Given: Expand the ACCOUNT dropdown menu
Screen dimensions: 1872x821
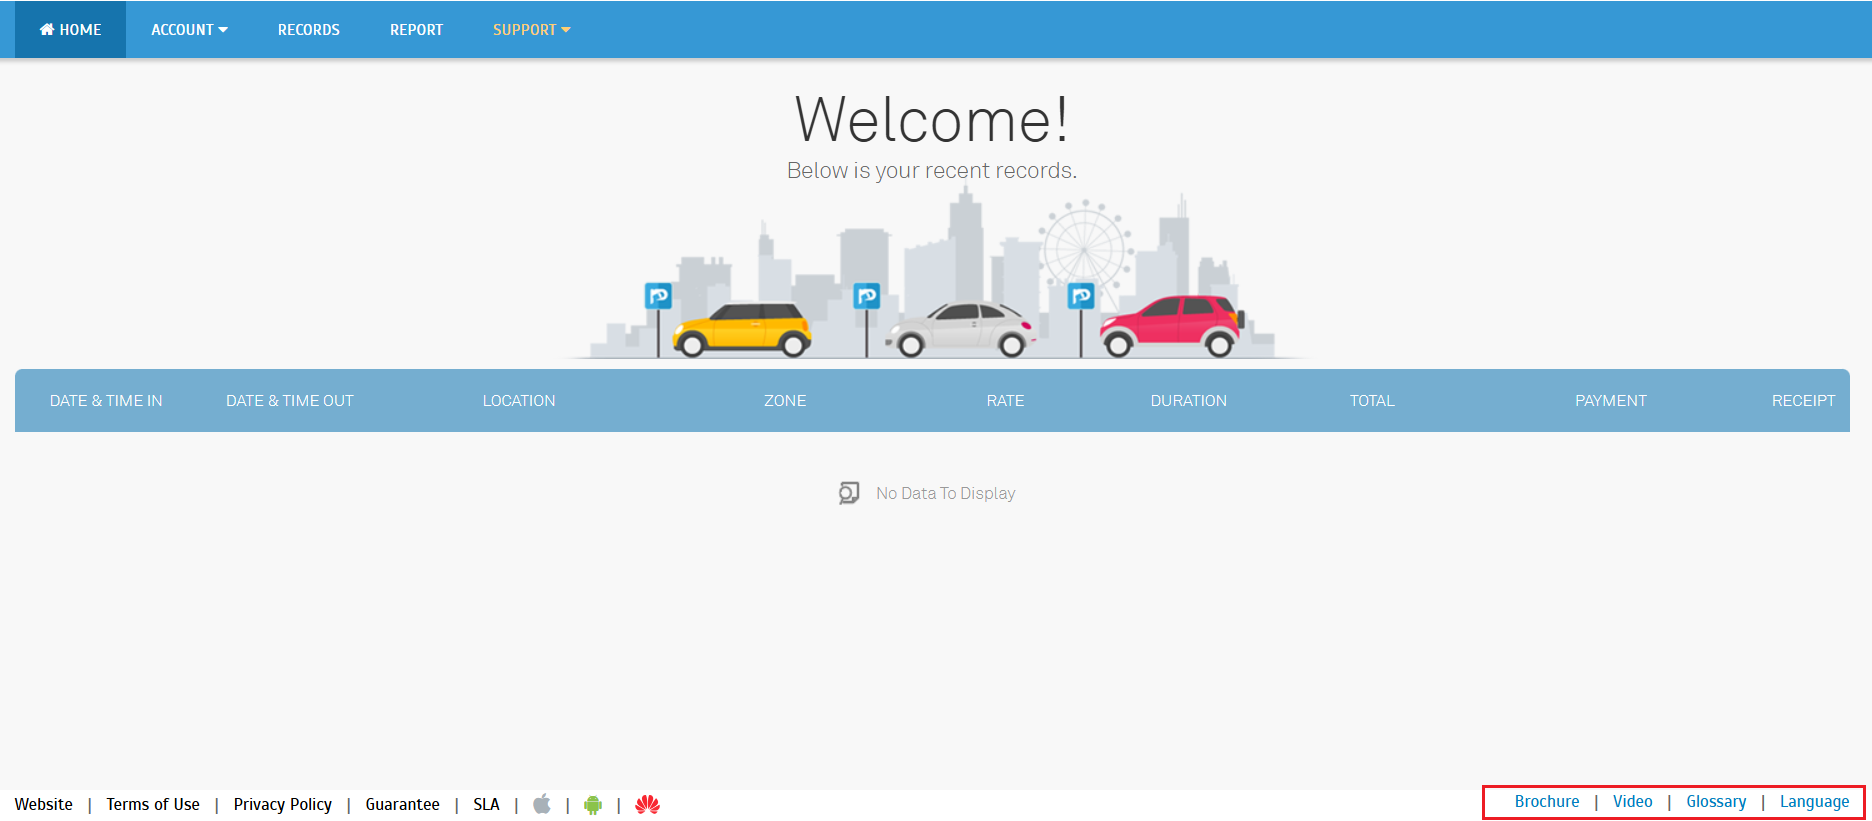Looking at the screenshot, I should coord(189,30).
